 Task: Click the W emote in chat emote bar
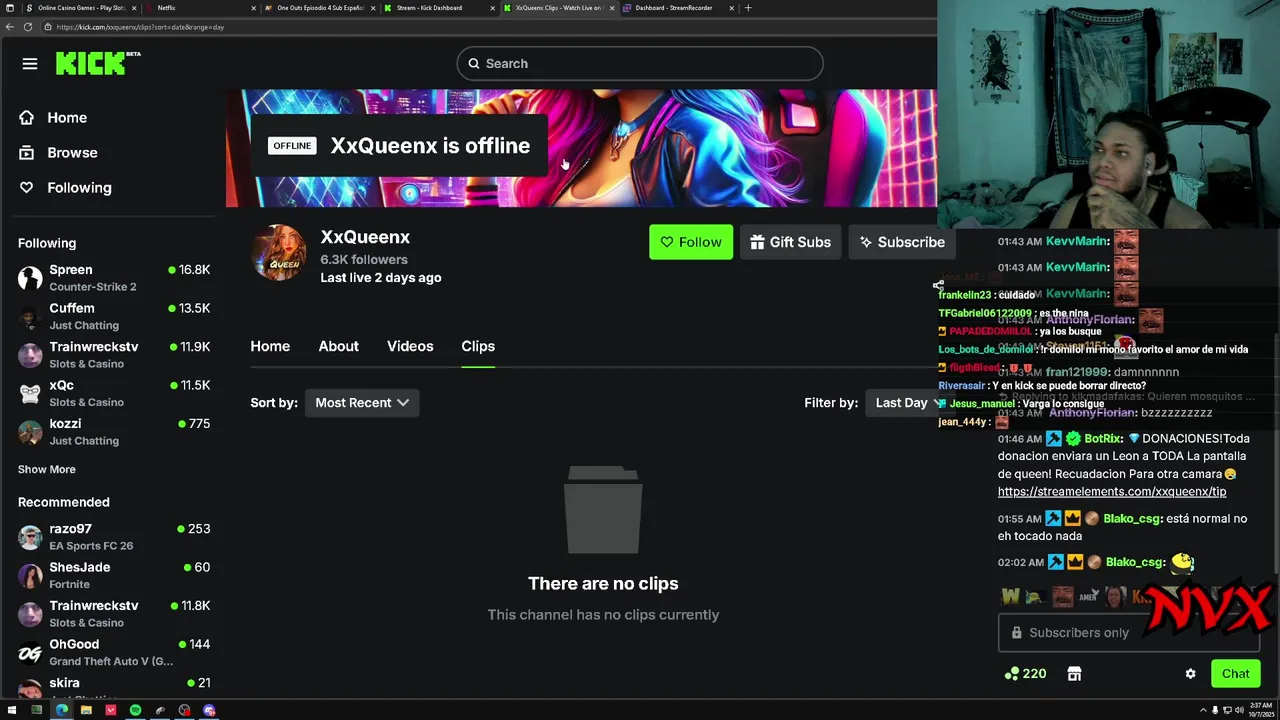(1010, 597)
